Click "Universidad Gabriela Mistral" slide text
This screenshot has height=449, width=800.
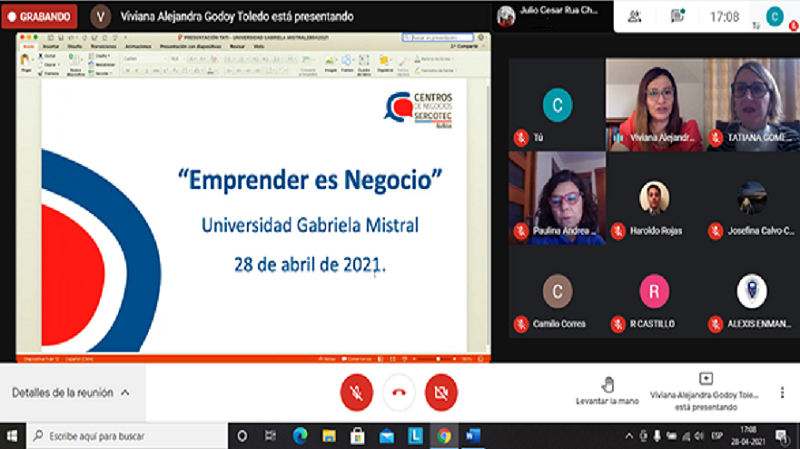(310, 225)
